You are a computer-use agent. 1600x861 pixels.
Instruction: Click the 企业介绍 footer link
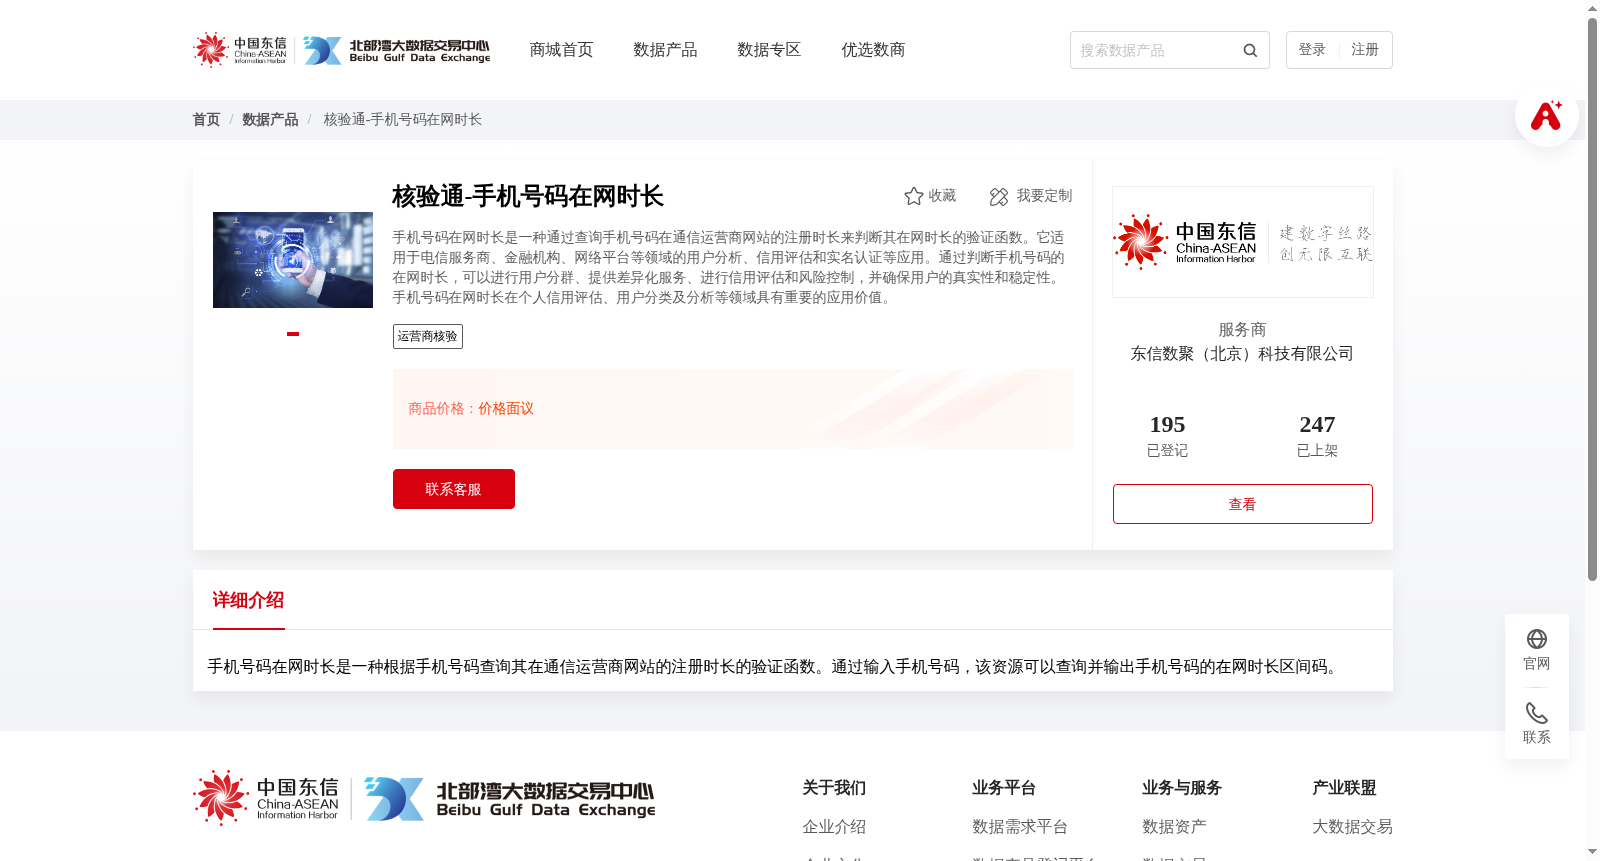834,827
